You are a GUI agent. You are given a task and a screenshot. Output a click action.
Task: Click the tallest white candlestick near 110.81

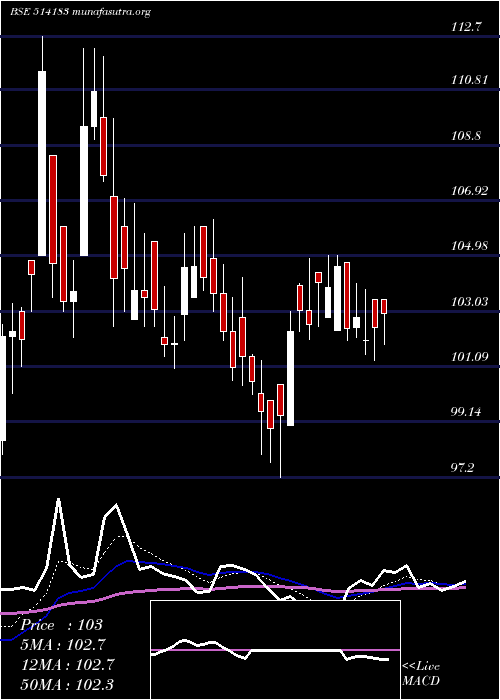click(x=42, y=163)
